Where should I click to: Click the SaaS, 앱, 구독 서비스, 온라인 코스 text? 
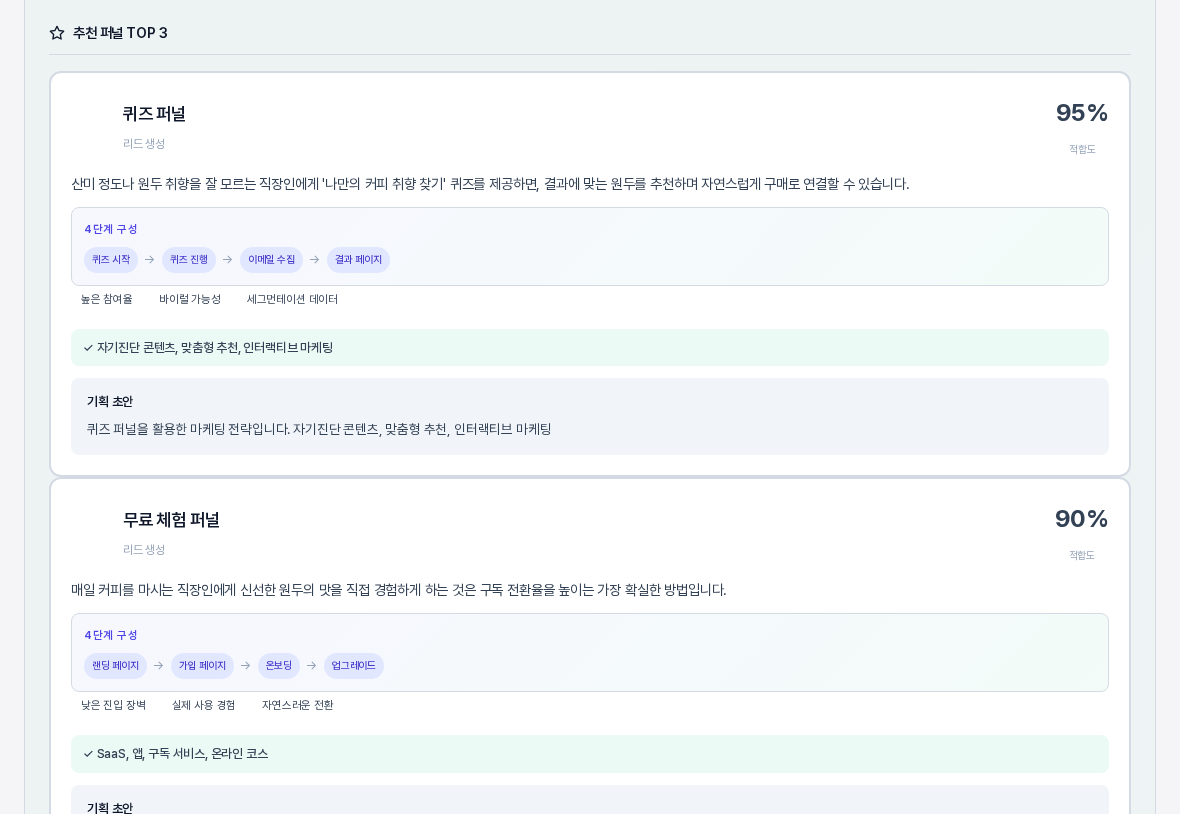183,754
